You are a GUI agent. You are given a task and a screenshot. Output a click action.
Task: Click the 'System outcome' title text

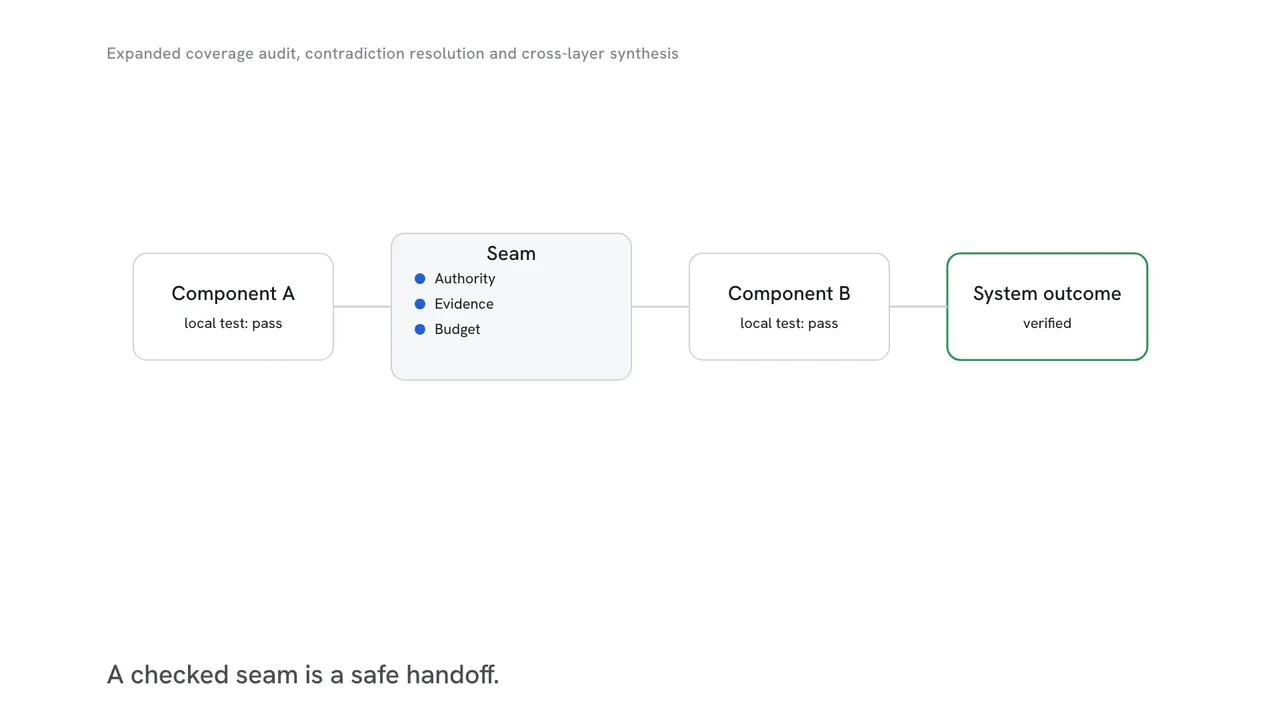[x=1047, y=294]
